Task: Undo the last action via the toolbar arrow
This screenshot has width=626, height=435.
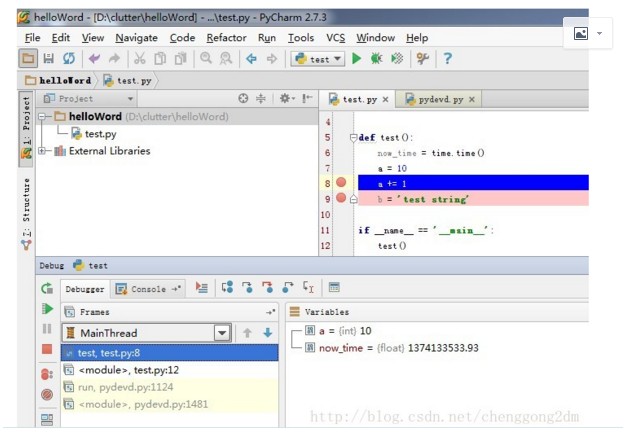Action: click(94, 59)
